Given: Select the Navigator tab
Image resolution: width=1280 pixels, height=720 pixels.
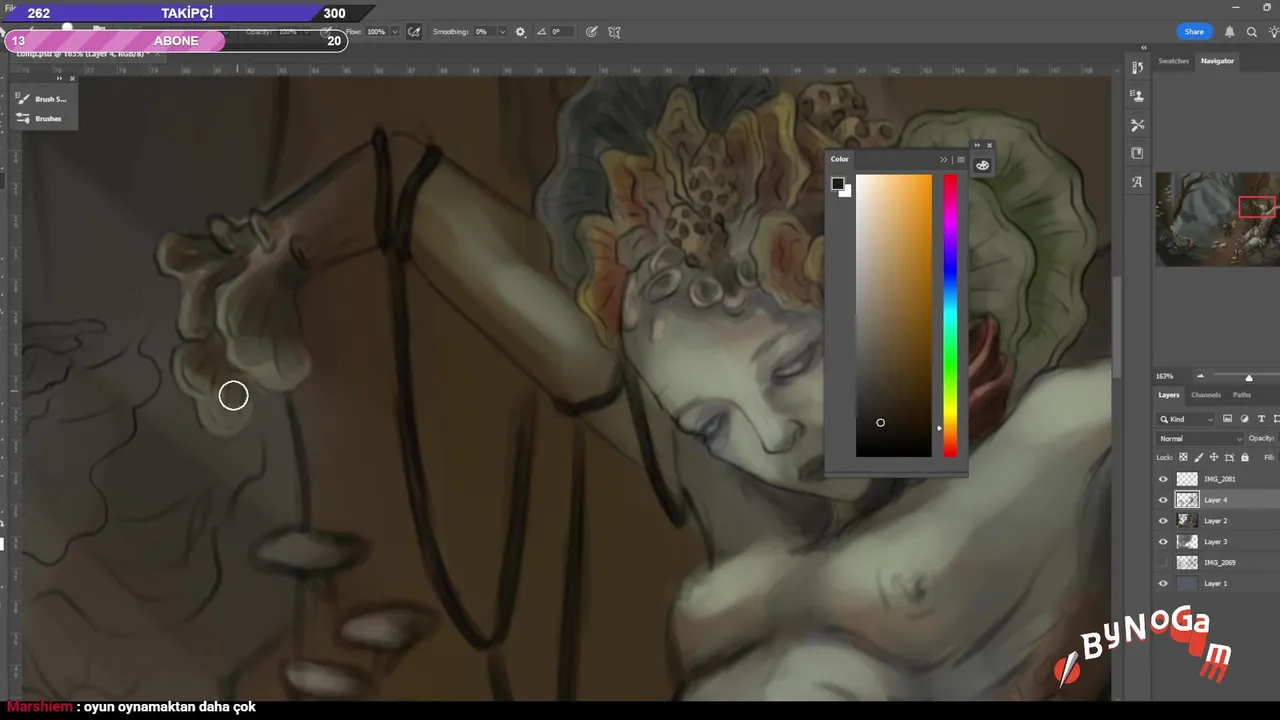Looking at the screenshot, I should tap(1217, 61).
